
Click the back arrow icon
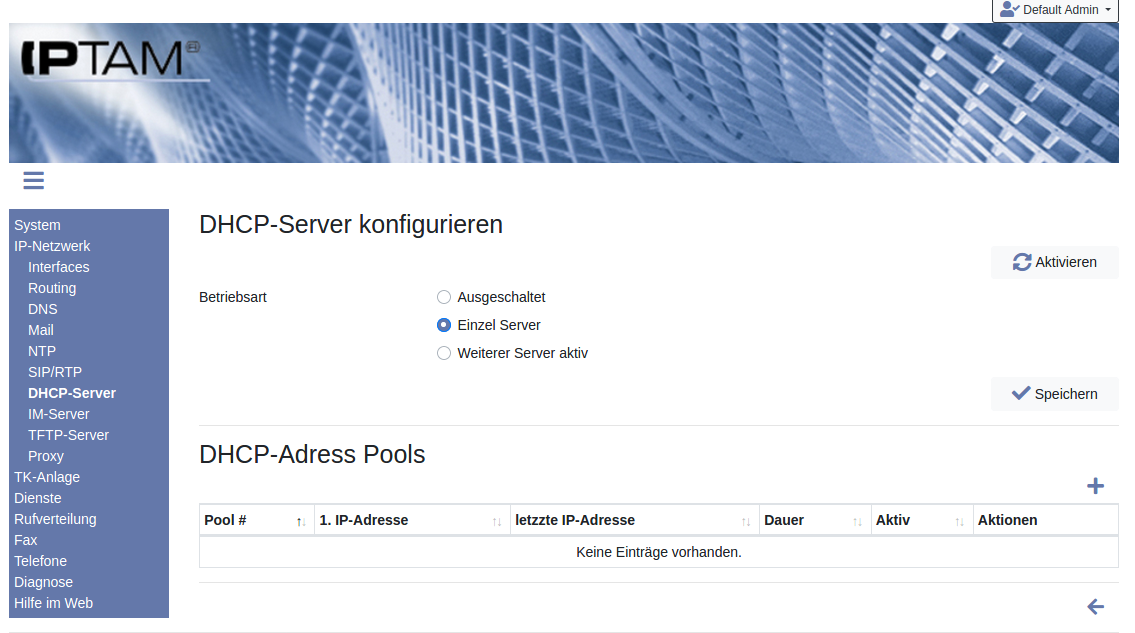click(x=1095, y=607)
